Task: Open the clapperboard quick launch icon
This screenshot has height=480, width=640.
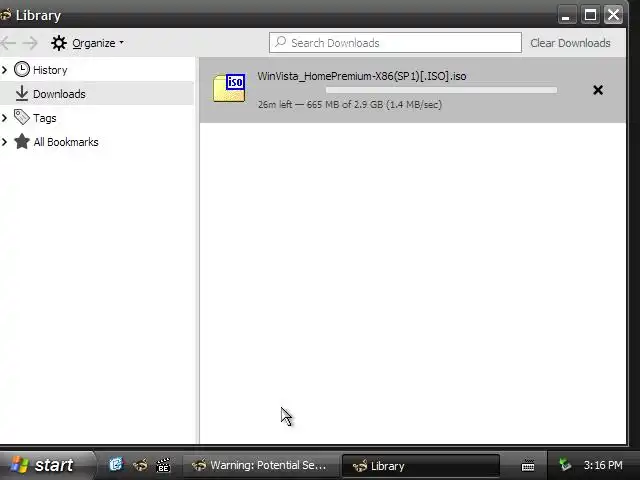Action: pos(163,465)
